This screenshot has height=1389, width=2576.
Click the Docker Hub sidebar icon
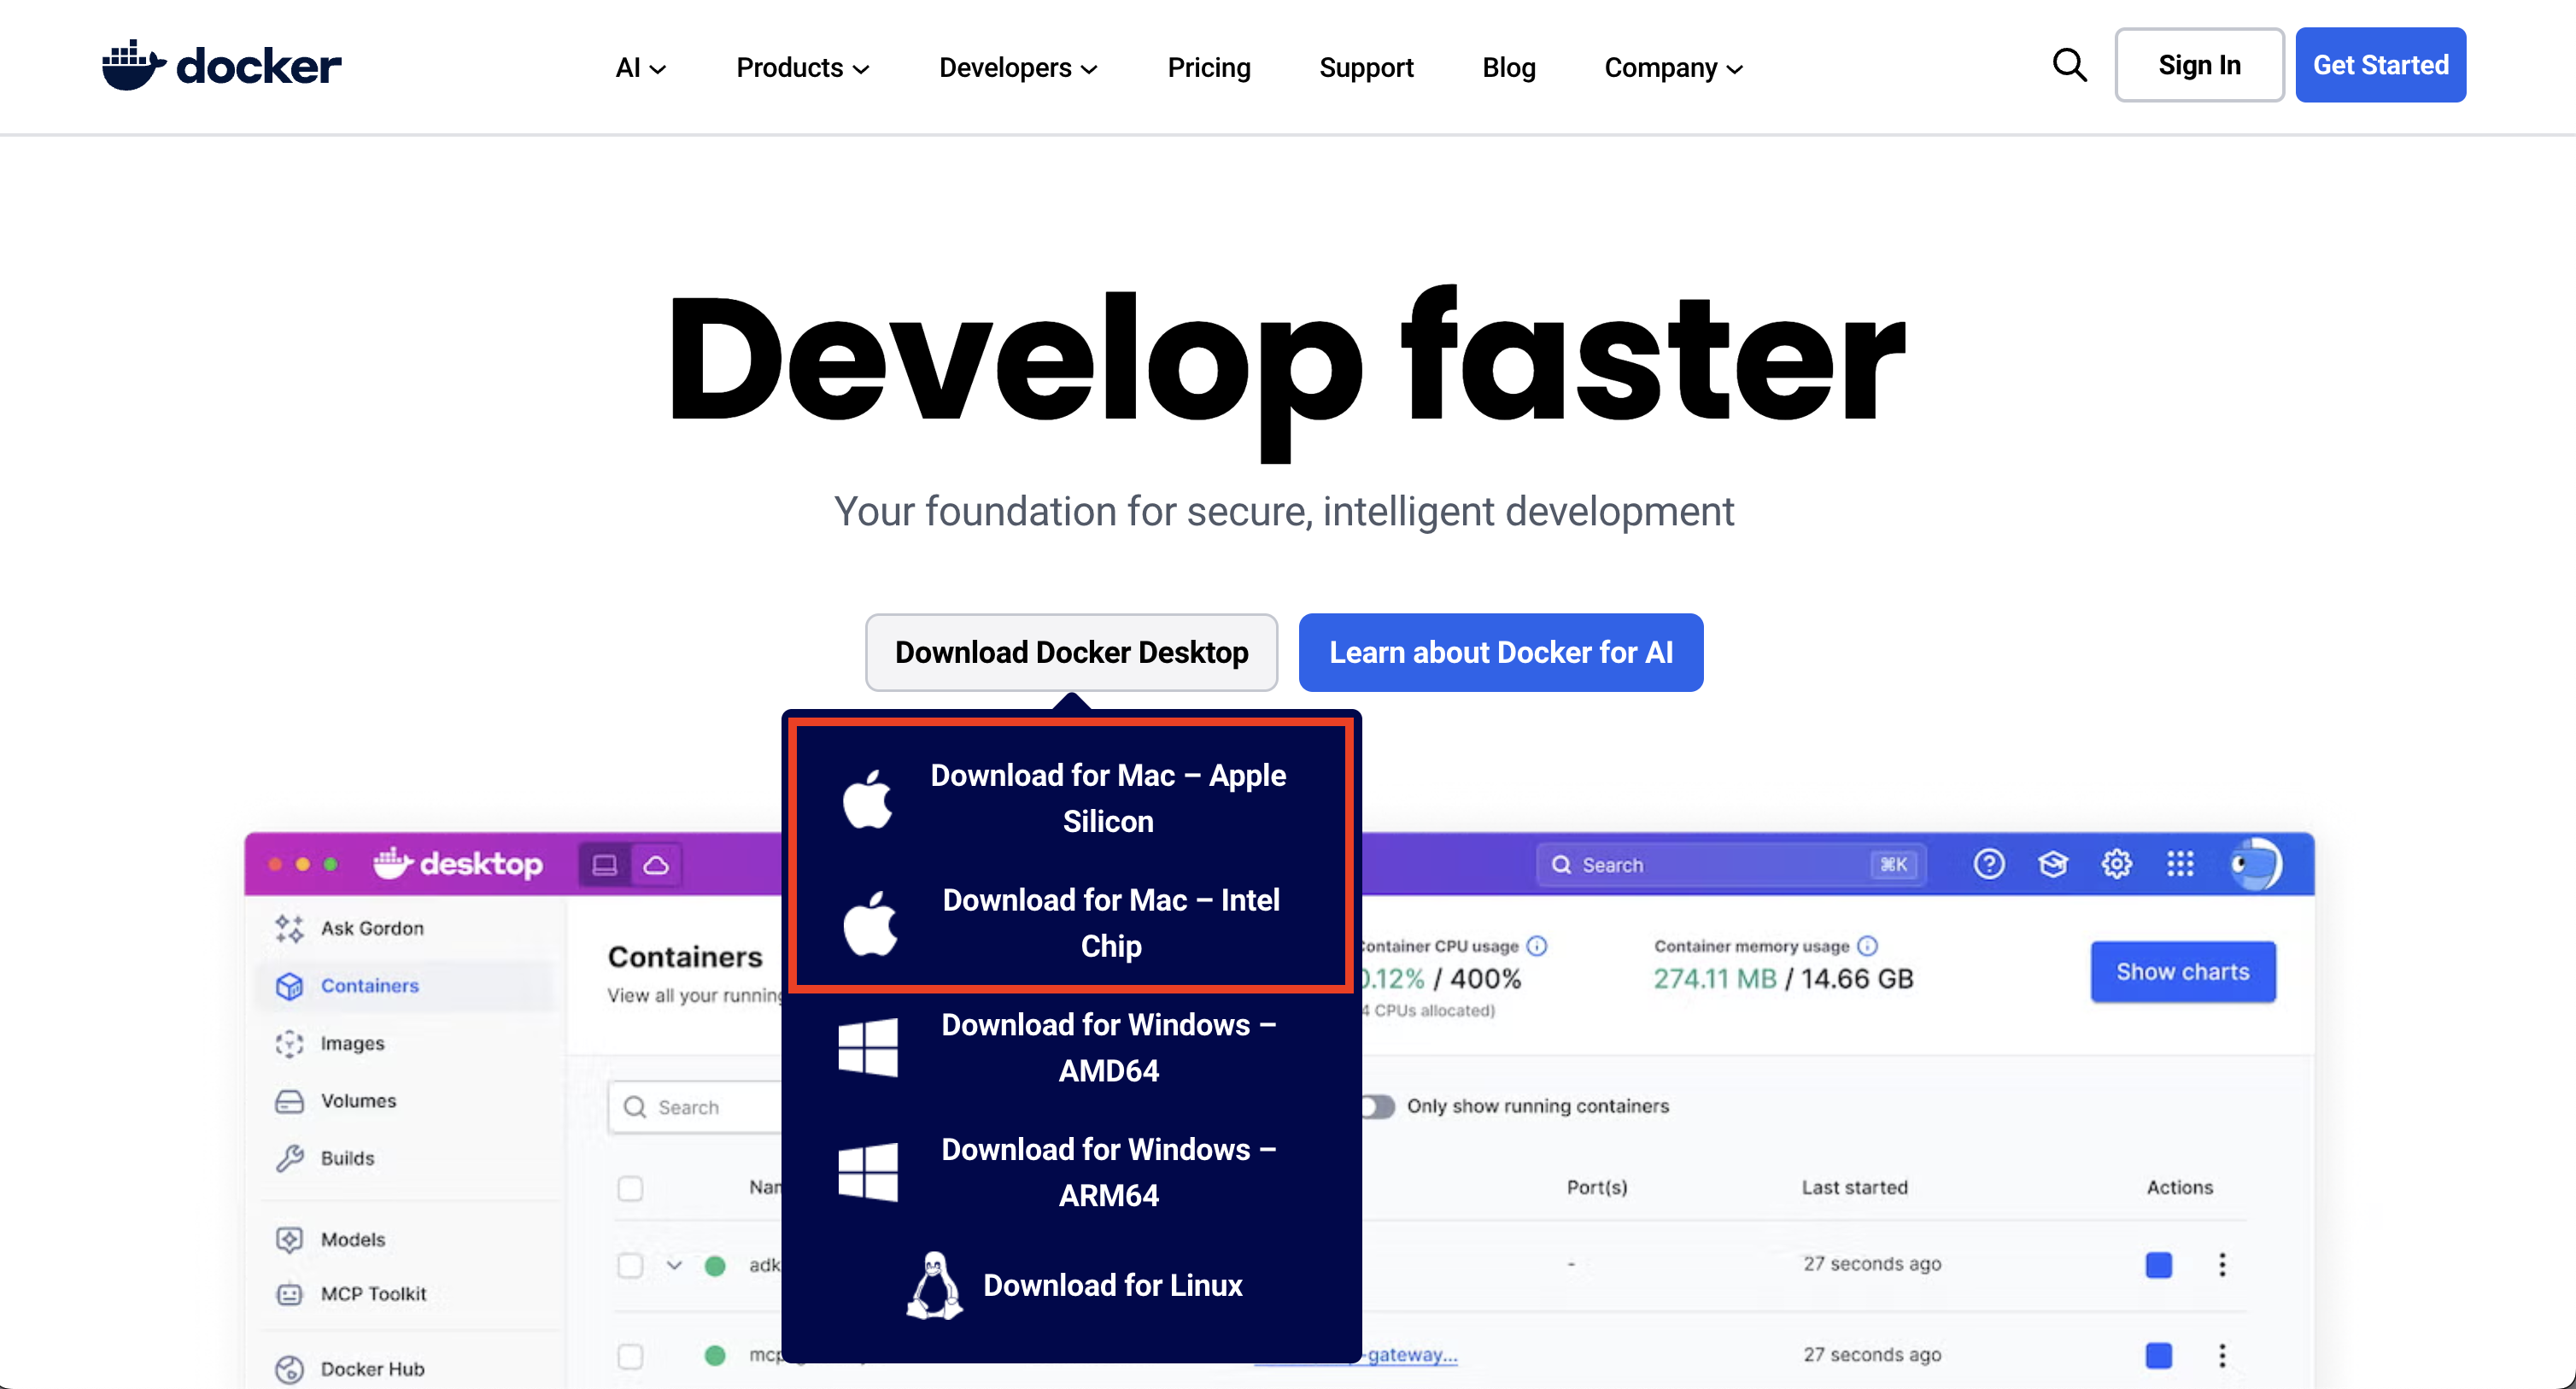pyautogui.click(x=289, y=1369)
